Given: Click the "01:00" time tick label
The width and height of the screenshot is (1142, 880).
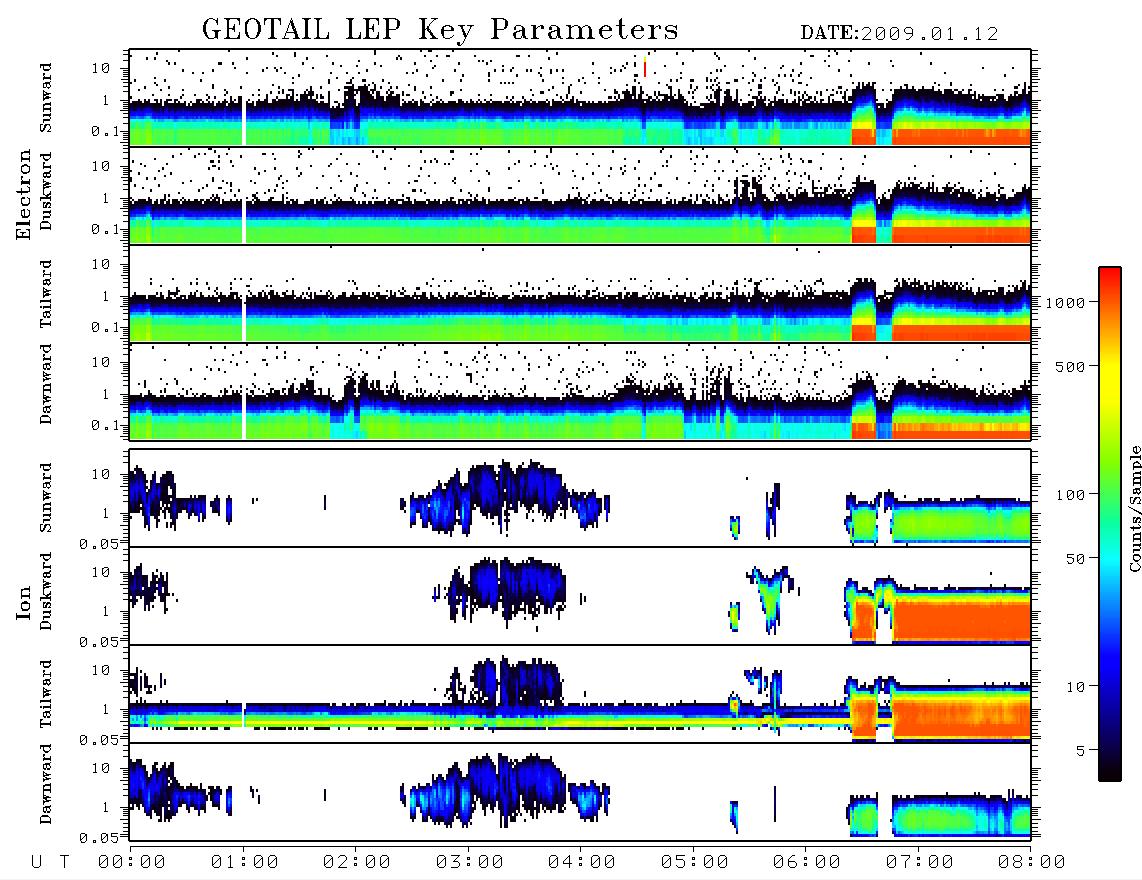Looking at the screenshot, I should point(245,862).
